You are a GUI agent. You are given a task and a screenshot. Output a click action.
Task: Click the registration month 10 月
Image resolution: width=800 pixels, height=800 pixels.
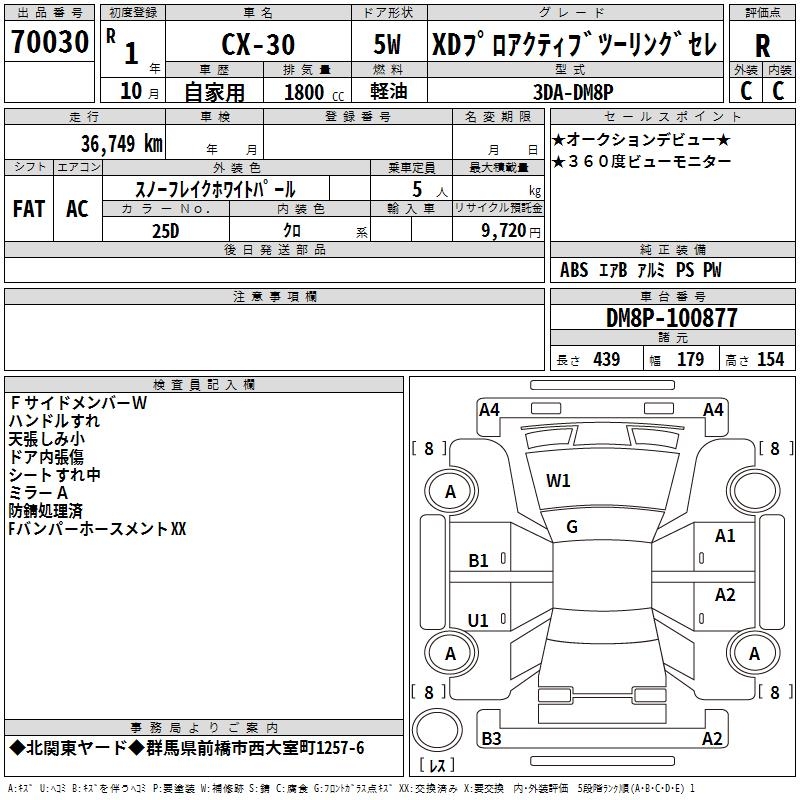pos(140,91)
